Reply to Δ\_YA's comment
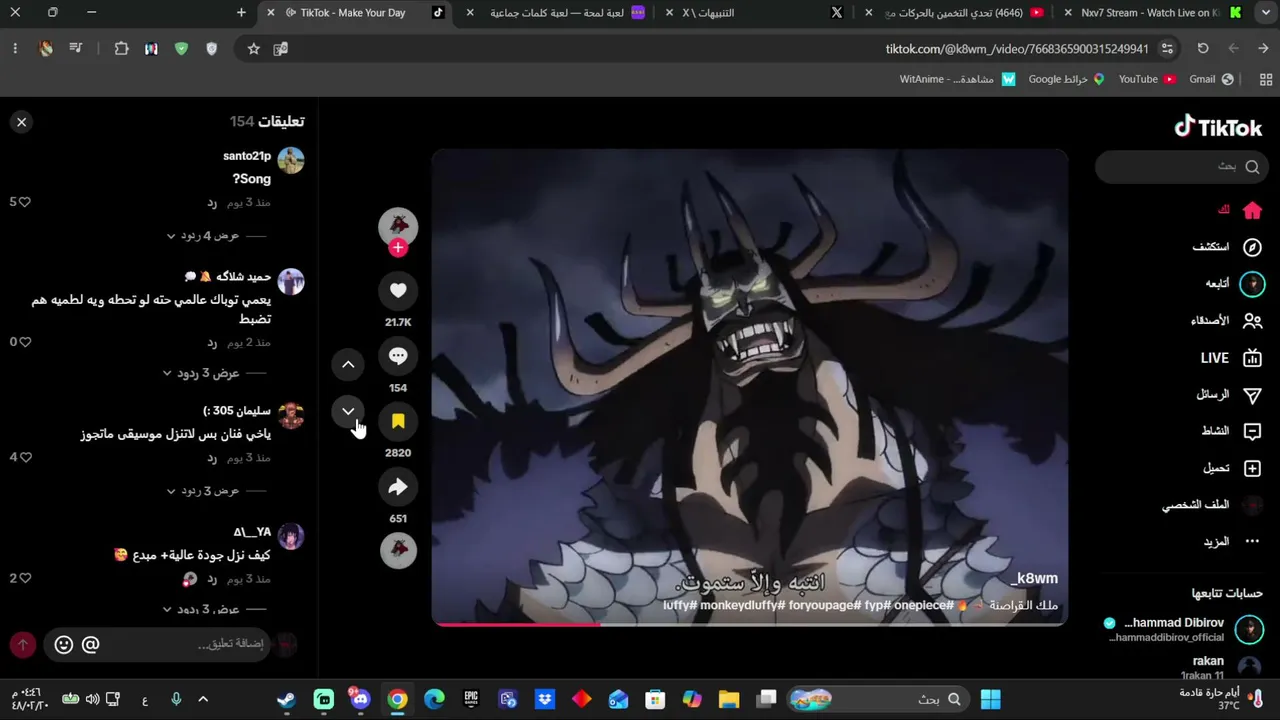The image size is (1280, 720). coord(212,579)
